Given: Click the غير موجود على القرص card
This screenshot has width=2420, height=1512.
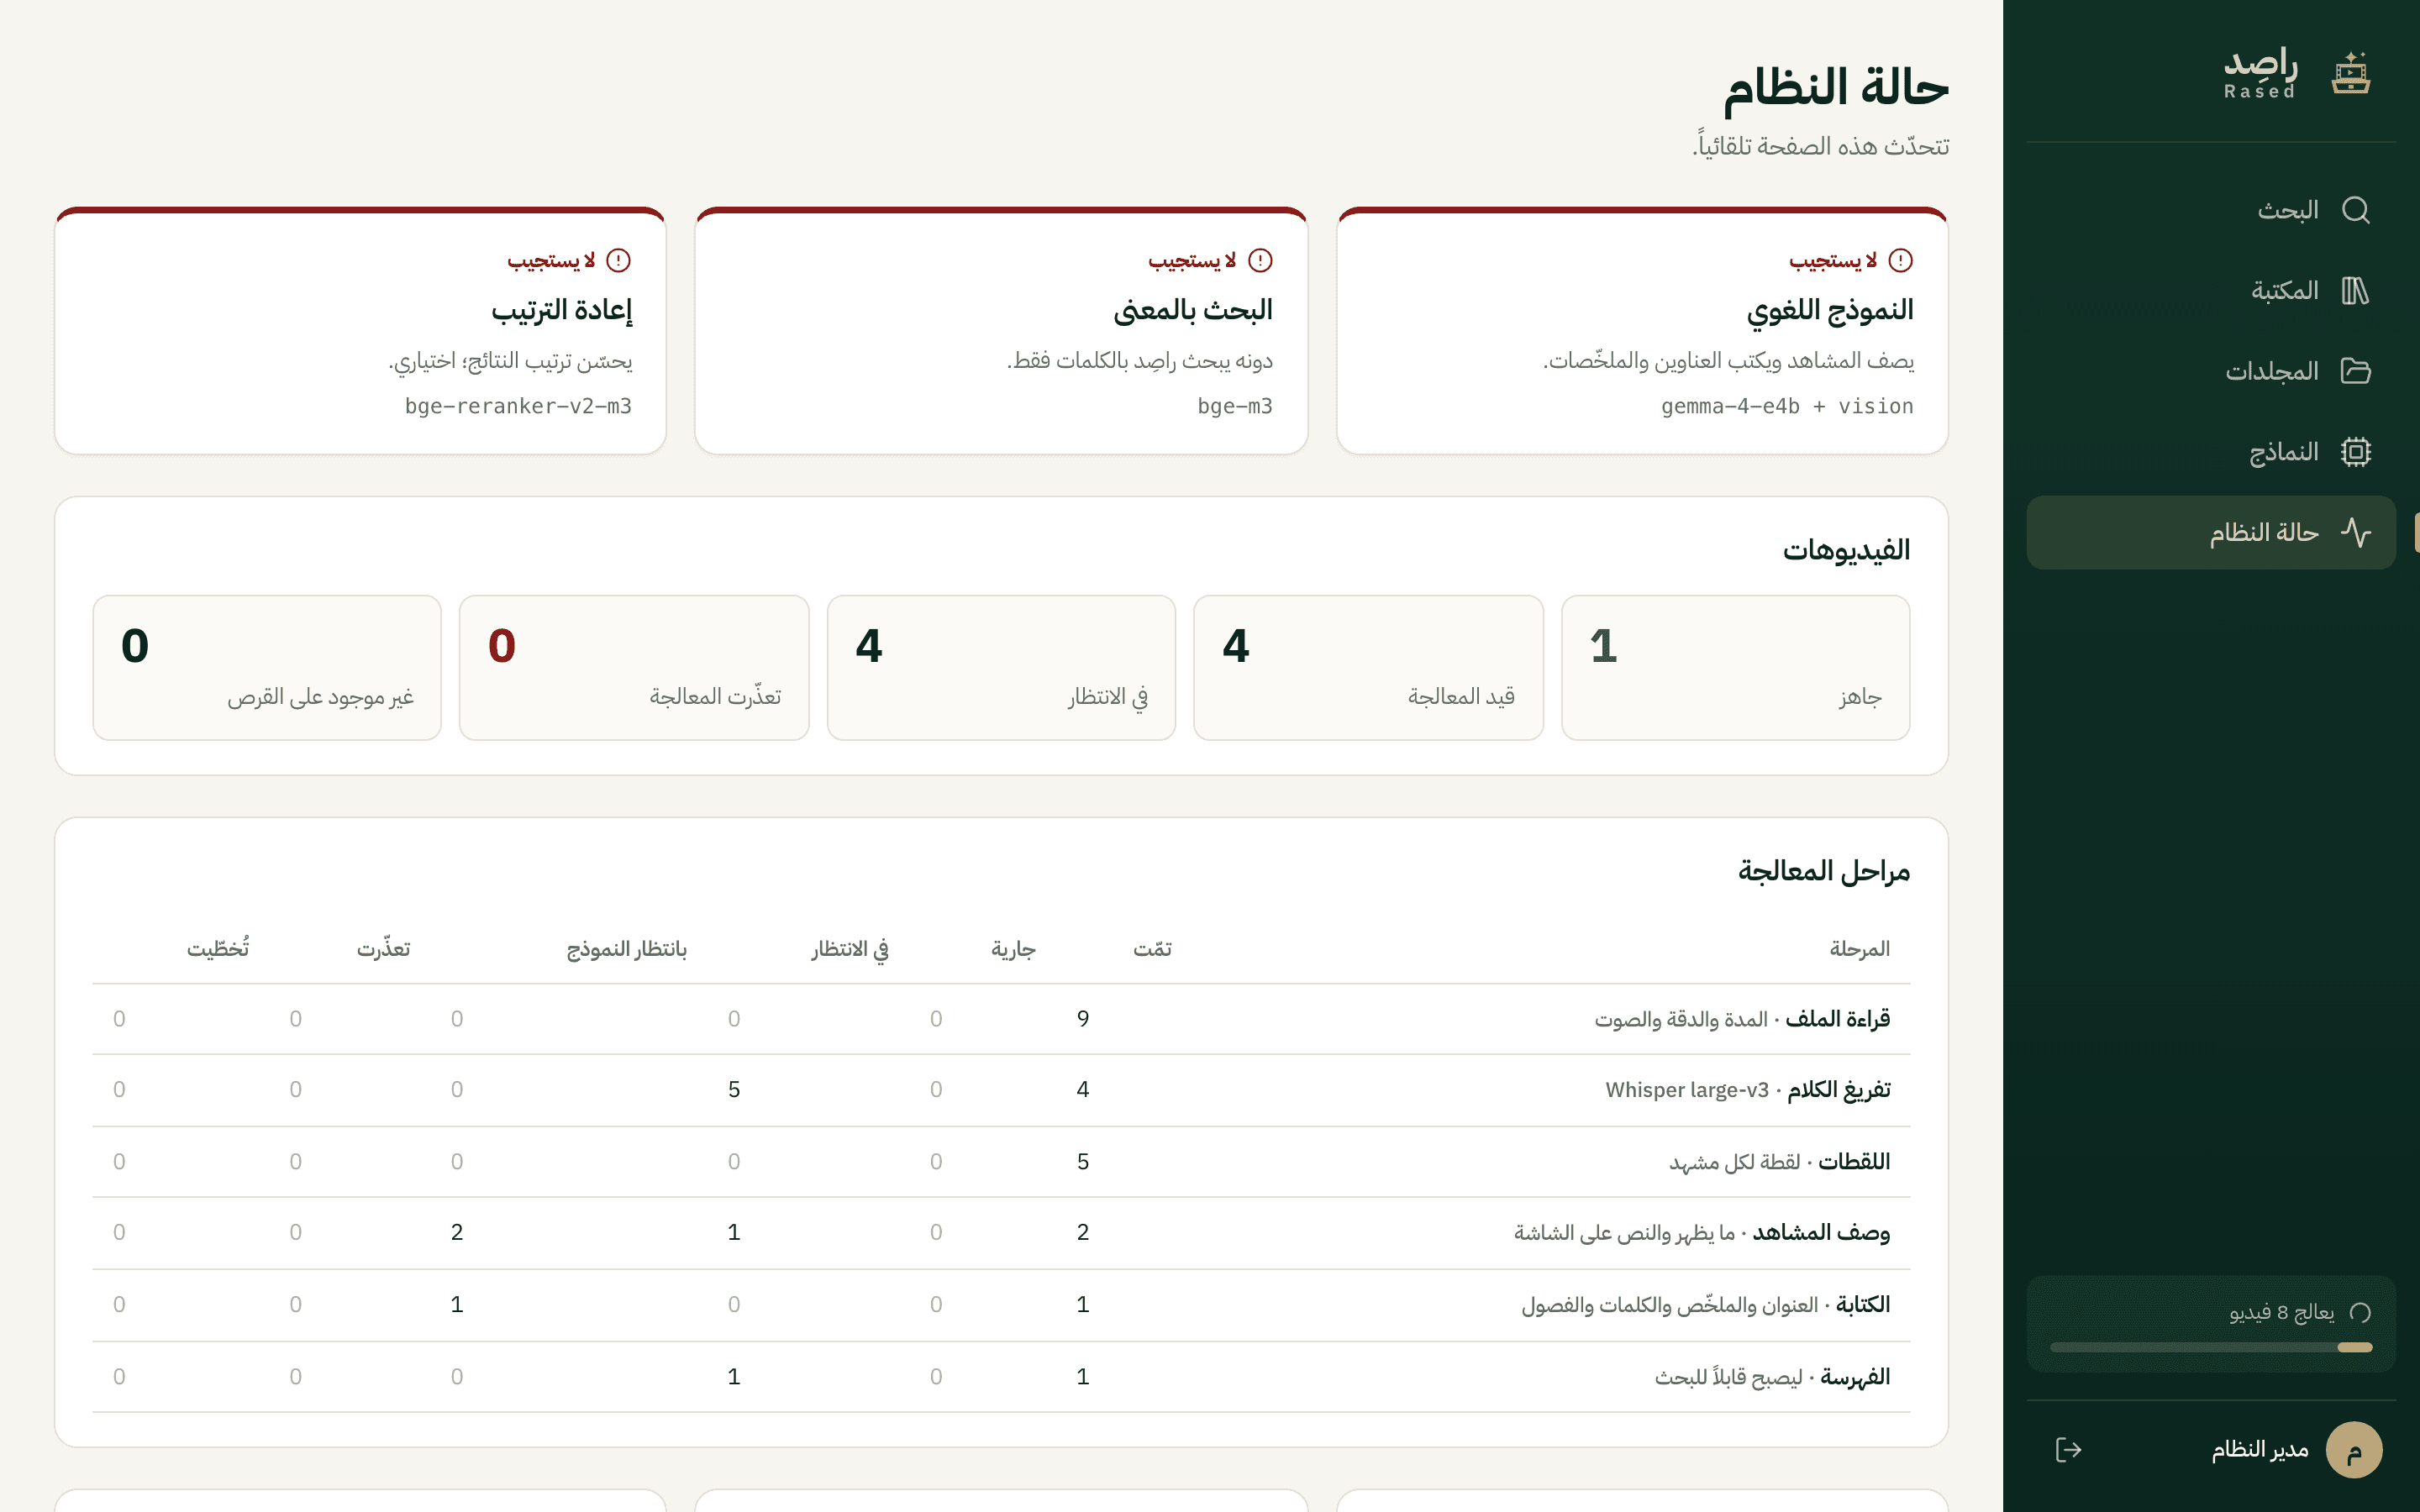Looking at the screenshot, I should (267, 668).
